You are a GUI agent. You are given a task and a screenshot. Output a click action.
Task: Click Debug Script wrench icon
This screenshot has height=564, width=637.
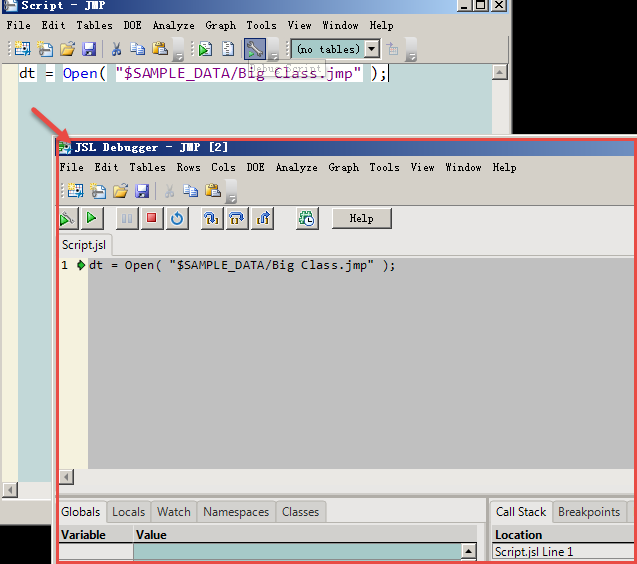click(255, 49)
